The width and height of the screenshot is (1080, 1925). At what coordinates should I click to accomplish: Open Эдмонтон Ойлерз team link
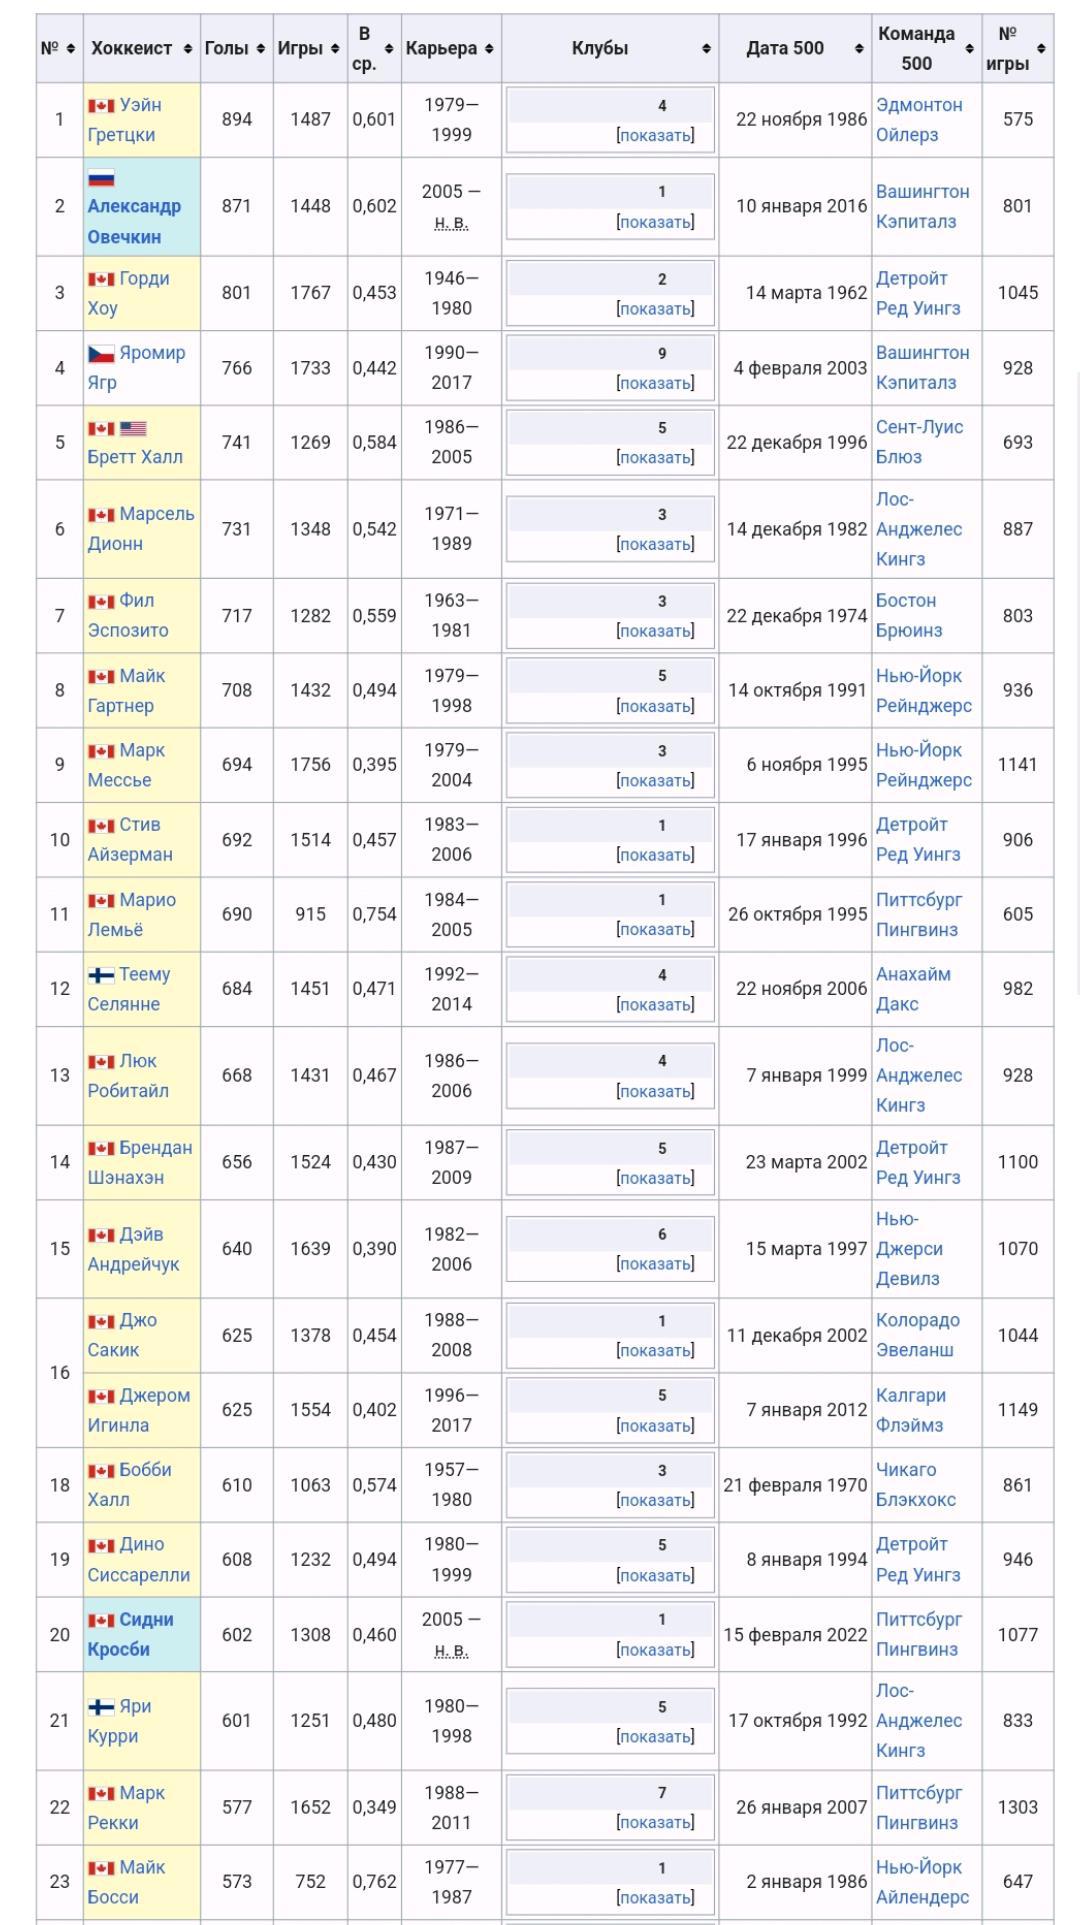pos(918,119)
